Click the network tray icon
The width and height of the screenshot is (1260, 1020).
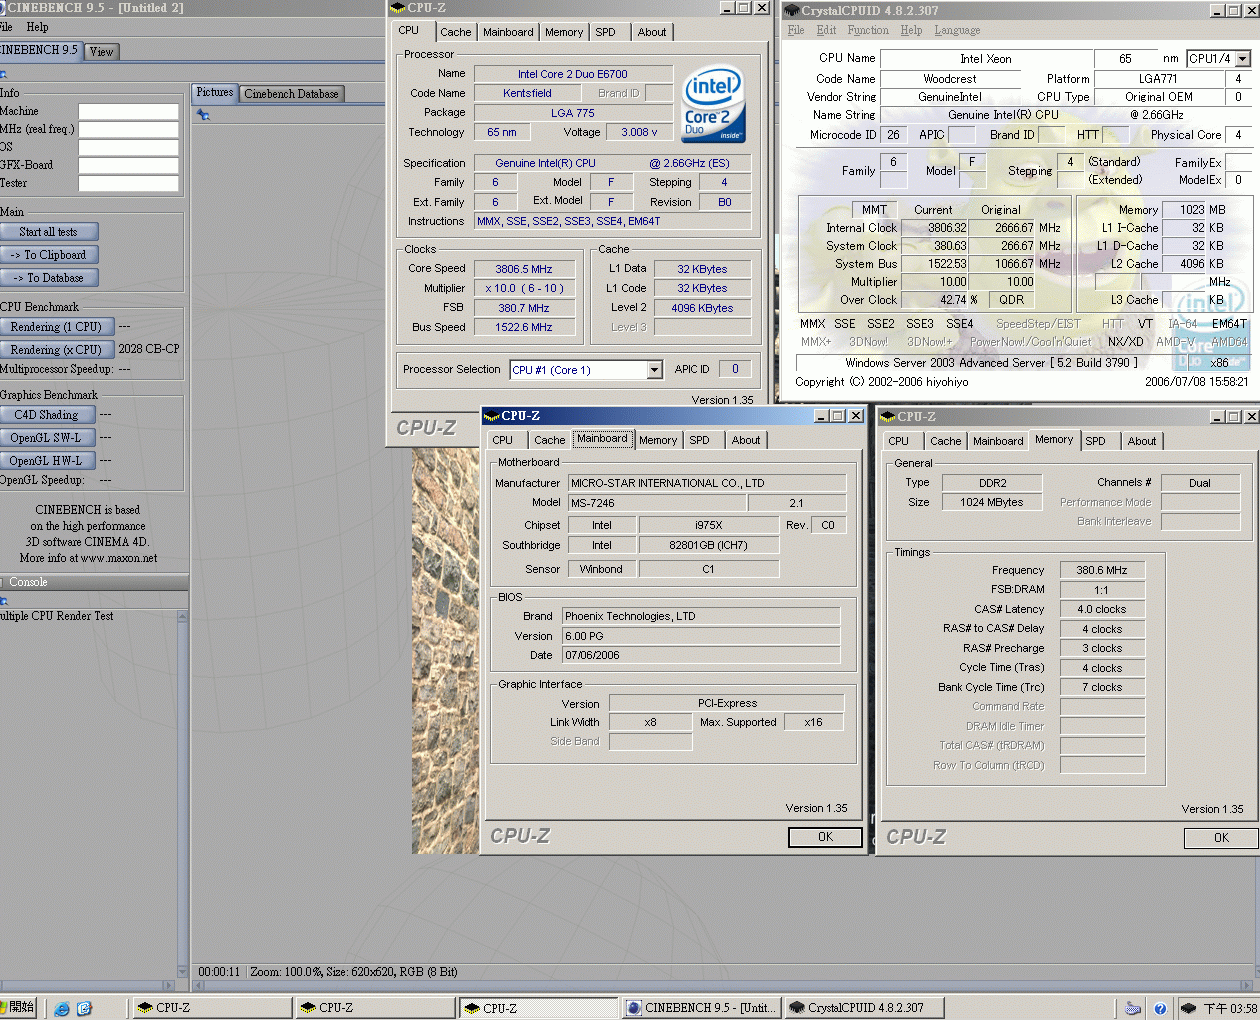click(1133, 1008)
